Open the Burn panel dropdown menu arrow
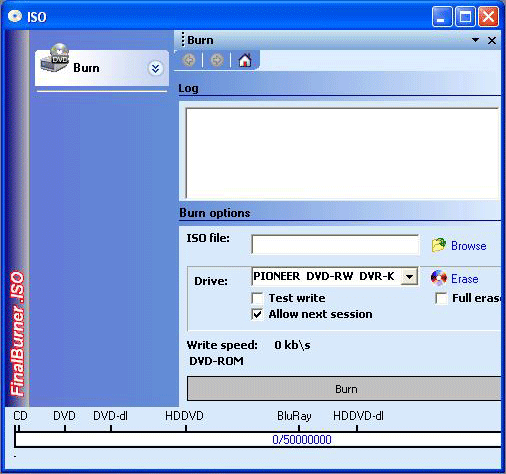The image size is (506, 474). point(476,40)
